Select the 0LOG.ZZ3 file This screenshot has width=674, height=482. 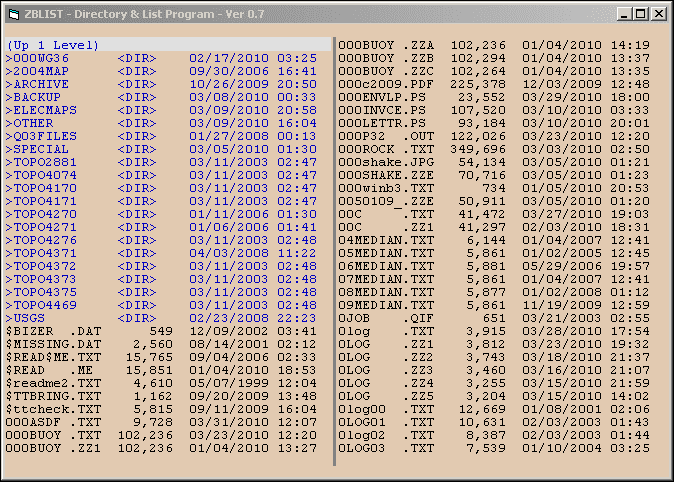(x=494, y=370)
